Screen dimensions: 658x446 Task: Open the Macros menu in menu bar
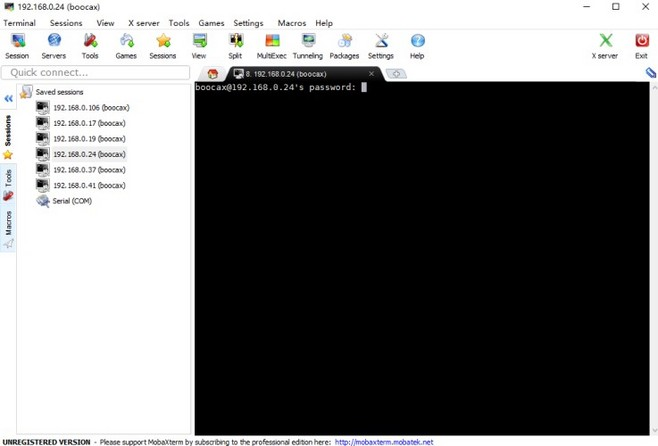[x=292, y=23]
